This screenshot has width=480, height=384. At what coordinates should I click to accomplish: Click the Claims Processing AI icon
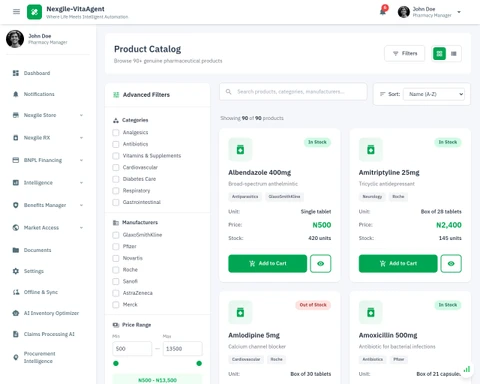16,334
